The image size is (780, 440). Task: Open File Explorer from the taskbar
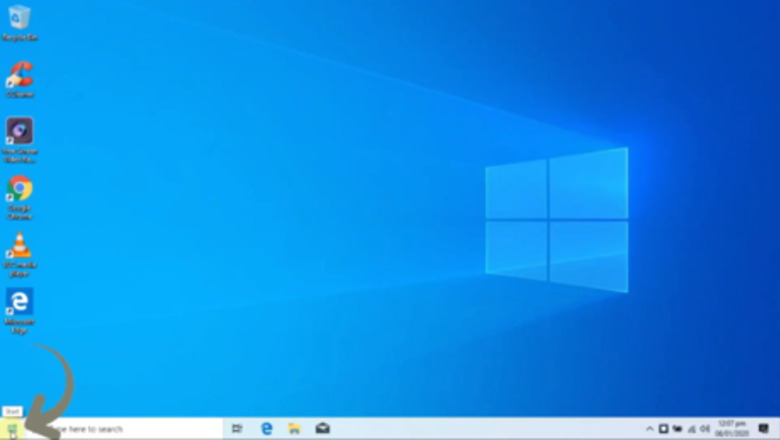pyautogui.click(x=295, y=429)
